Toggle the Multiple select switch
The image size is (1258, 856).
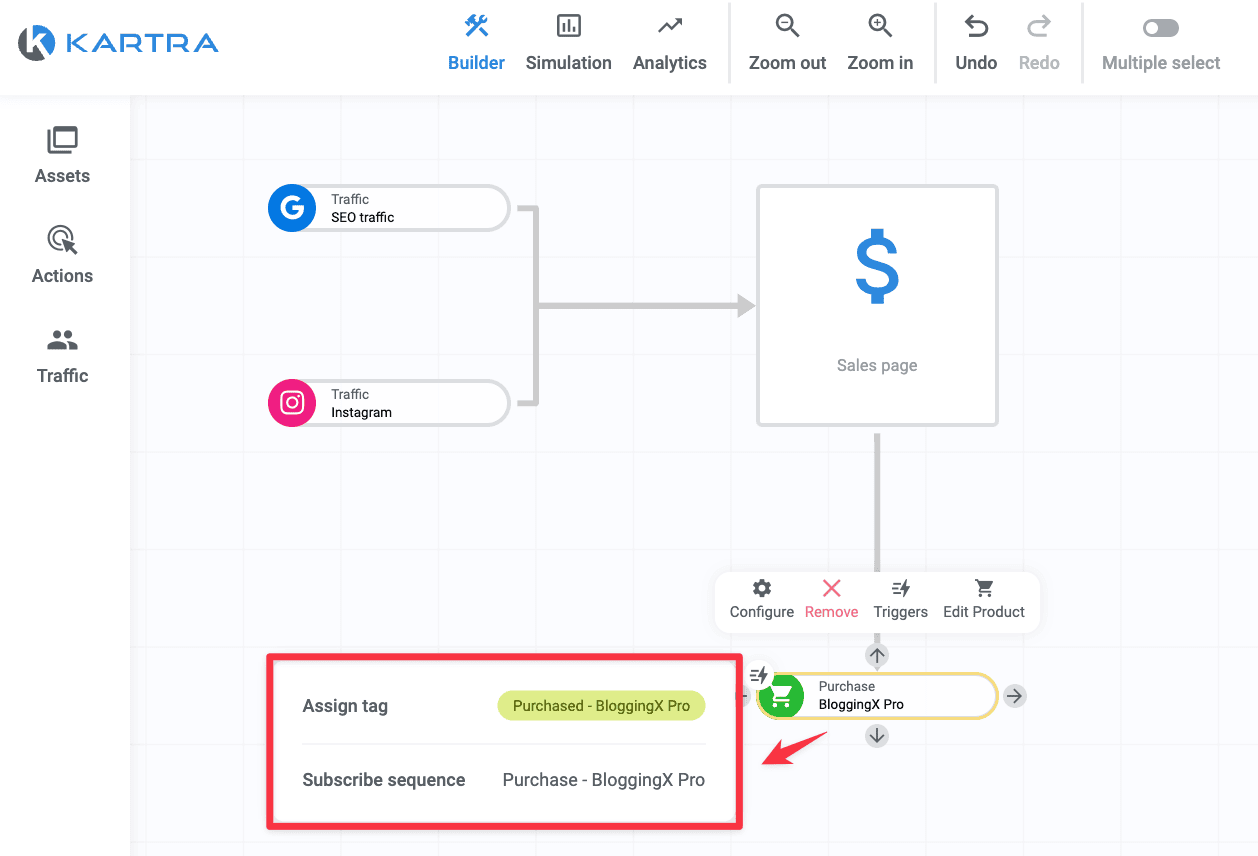point(1161,28)
